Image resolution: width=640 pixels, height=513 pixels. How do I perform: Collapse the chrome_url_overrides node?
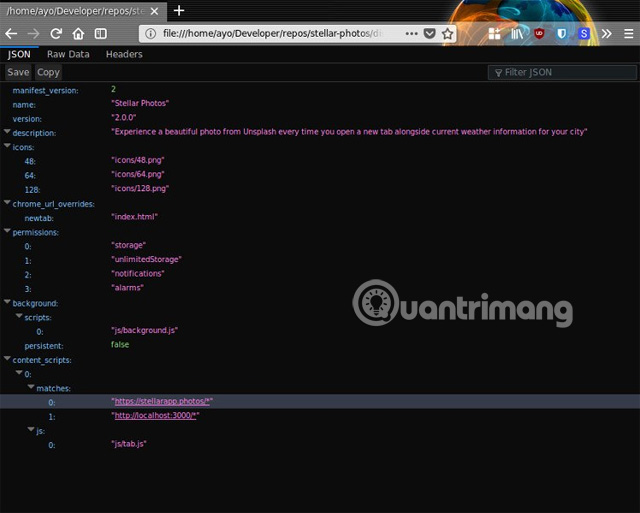(7, 202)
